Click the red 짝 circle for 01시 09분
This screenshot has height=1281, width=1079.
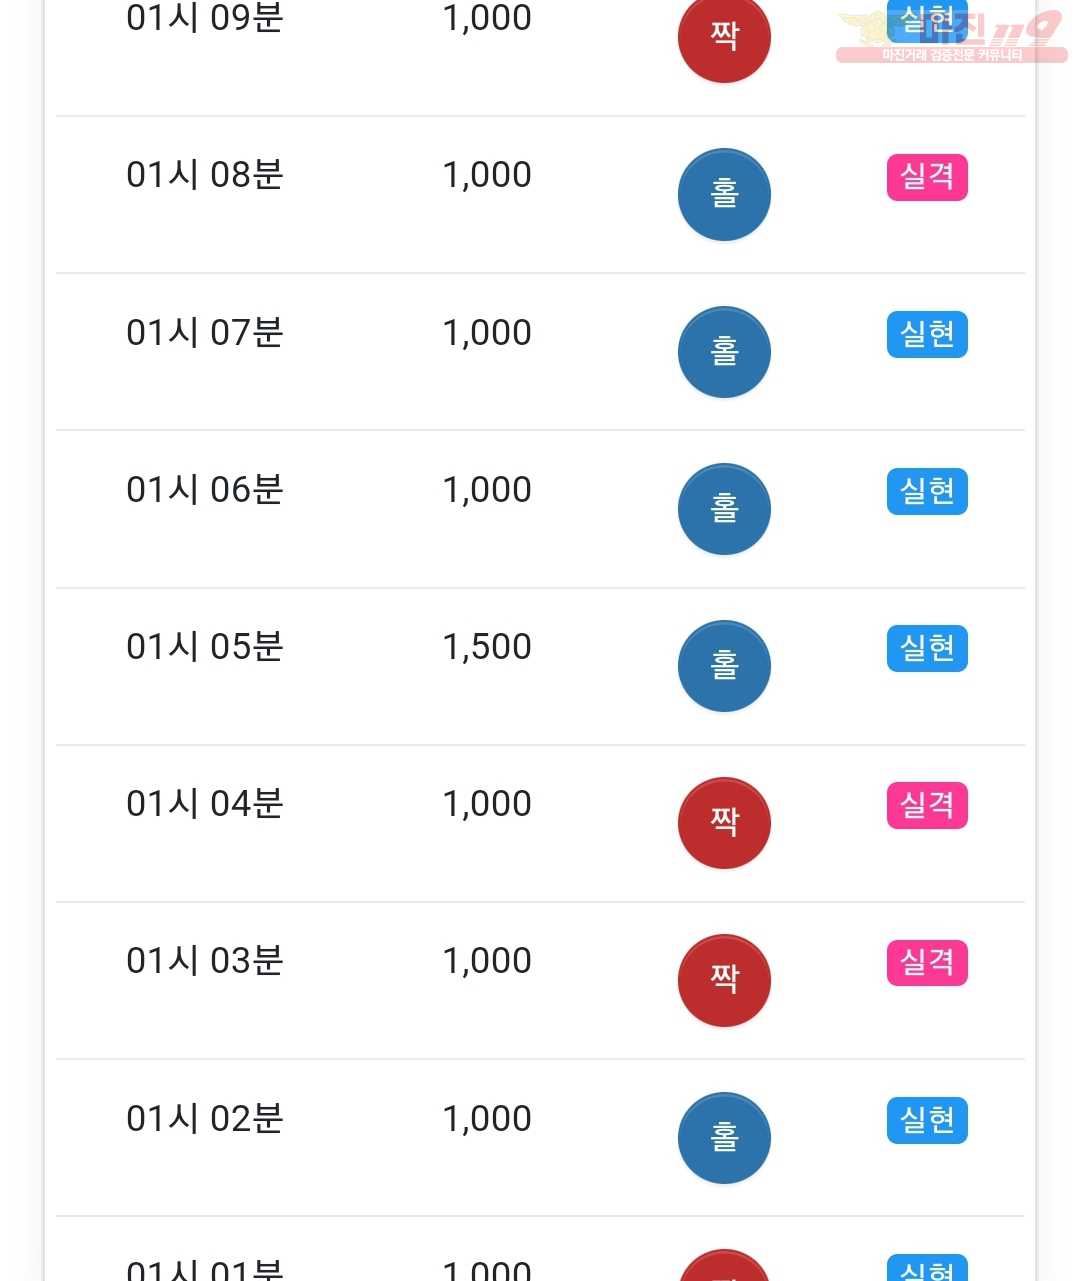click(724, 37)
